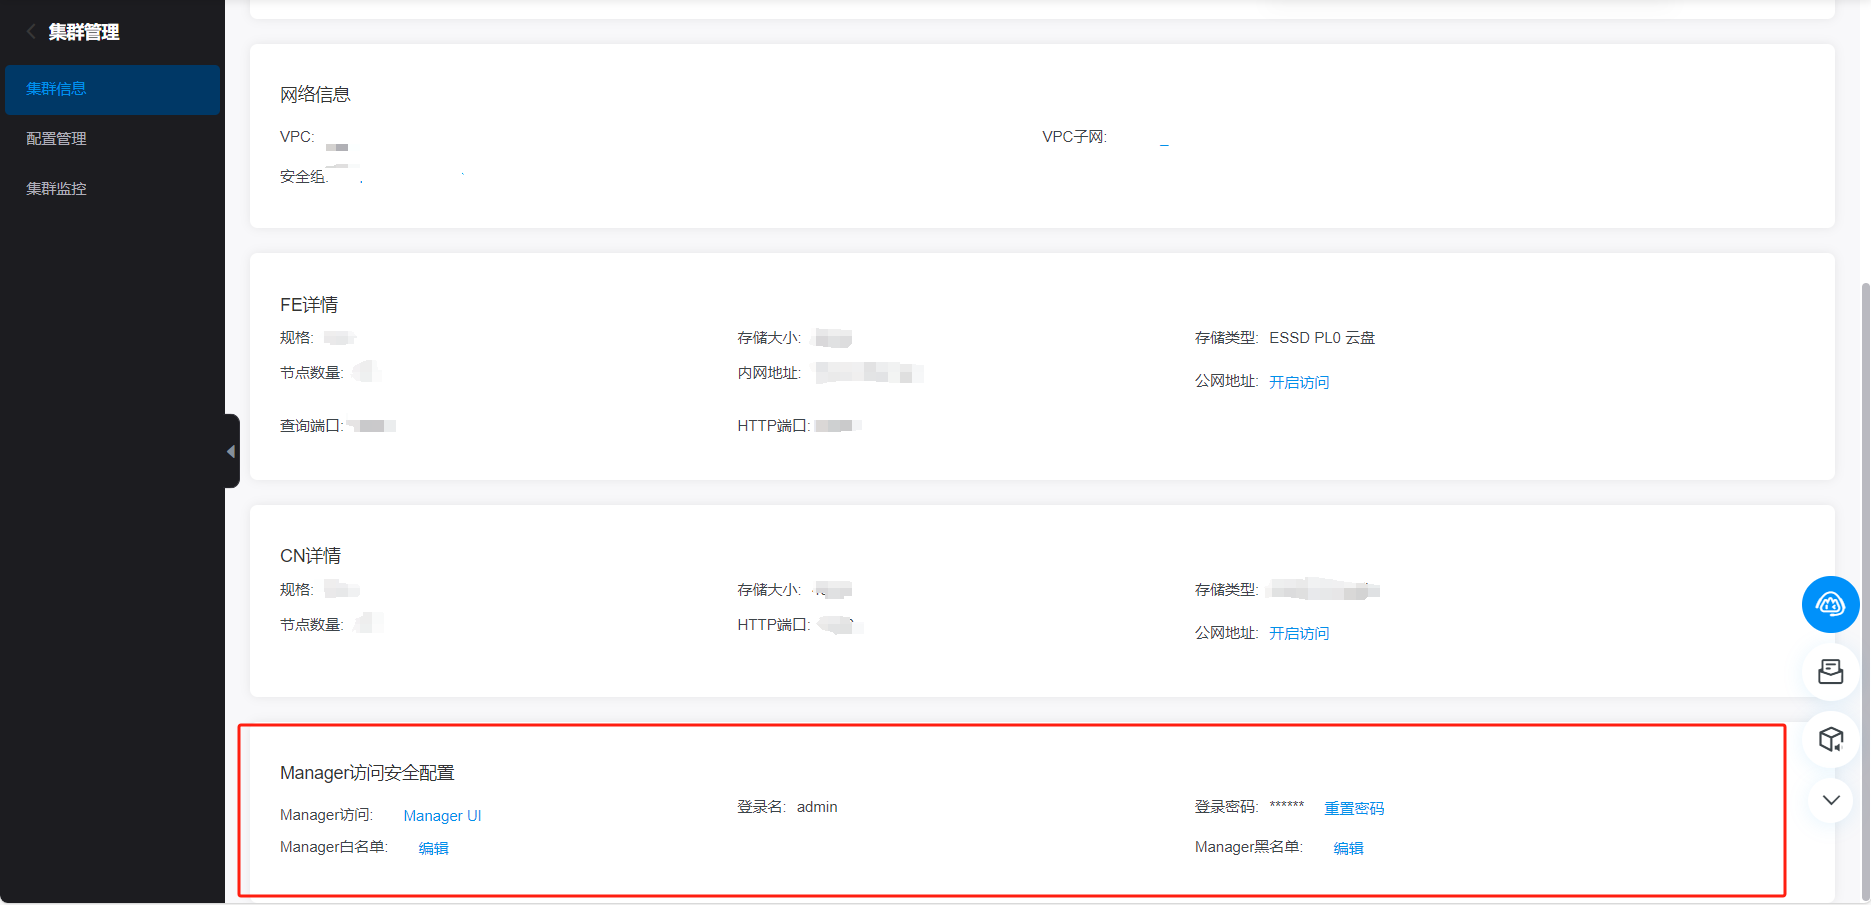
Task: Click the CN详情 section heading
Action: [310, 556]
